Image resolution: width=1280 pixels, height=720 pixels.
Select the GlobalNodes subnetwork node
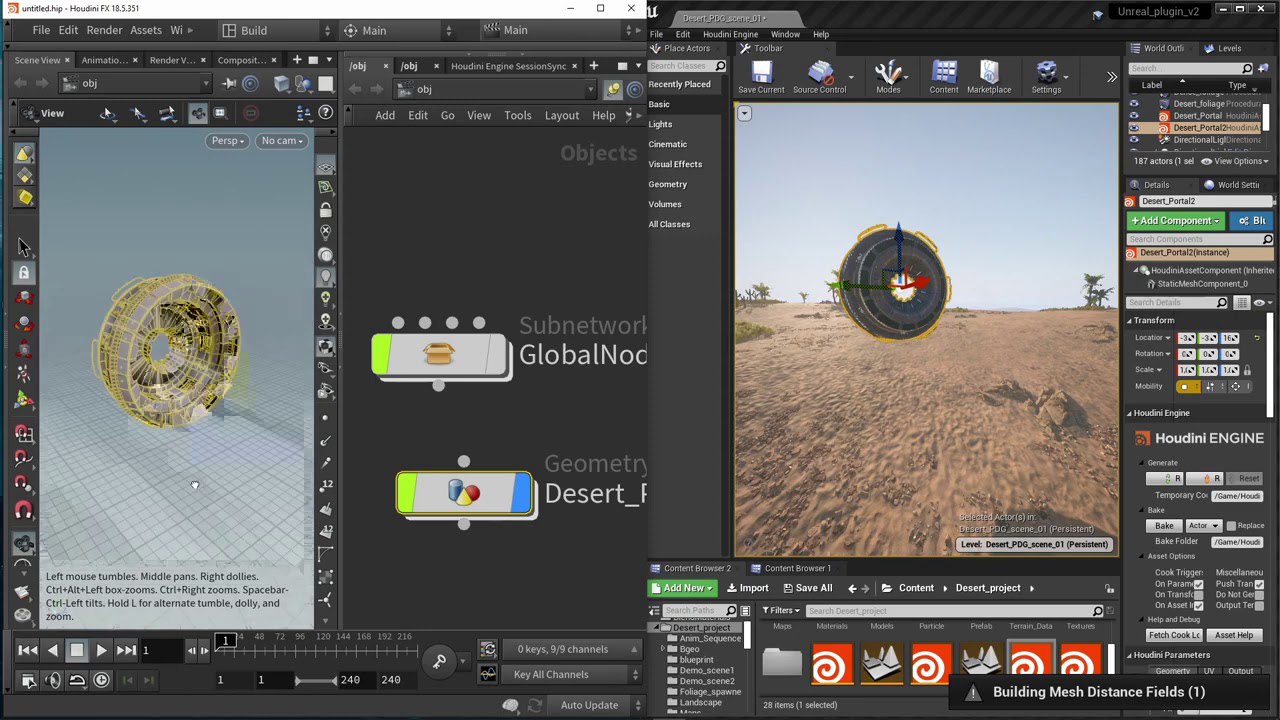click(x=440, y=355)
